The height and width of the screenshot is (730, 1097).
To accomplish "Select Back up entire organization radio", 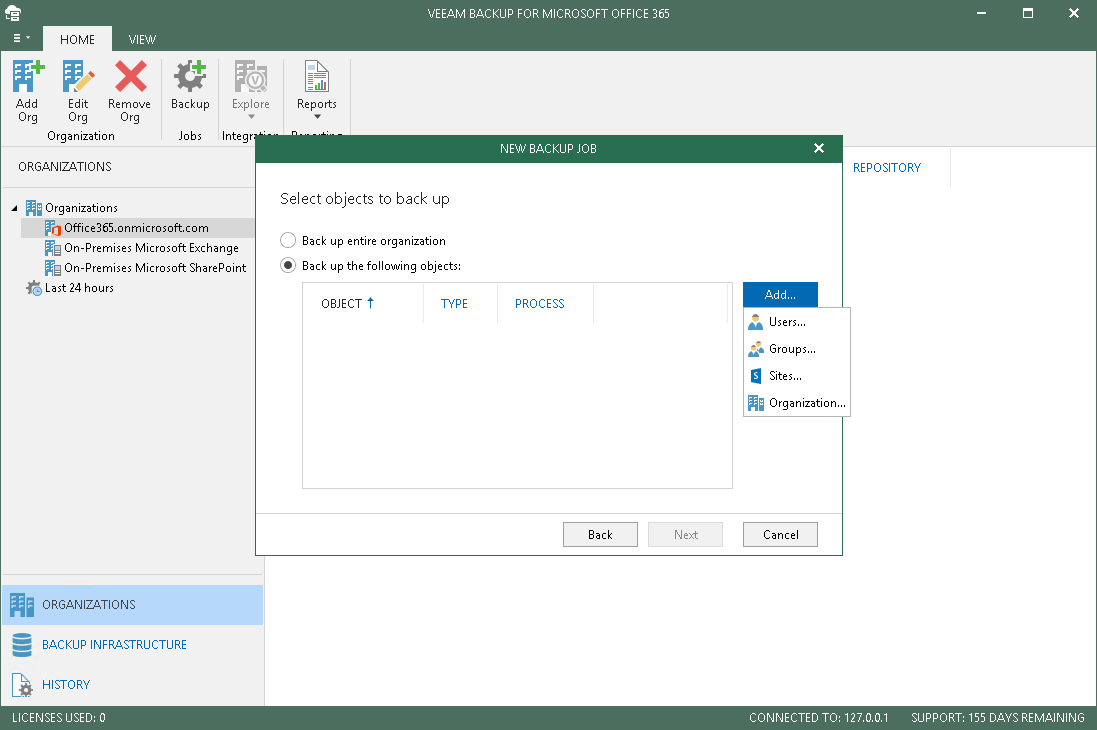I will pyautogui.click(x=288, y=241).
